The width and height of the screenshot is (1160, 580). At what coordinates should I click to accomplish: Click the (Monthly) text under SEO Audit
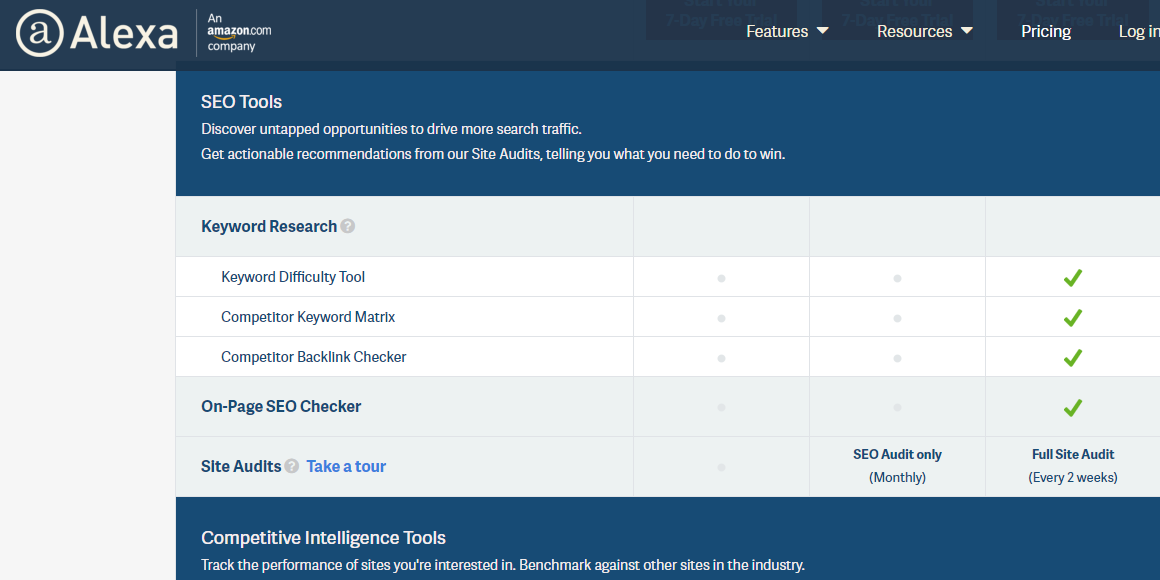pyautogui.click(x=897, y=478)
